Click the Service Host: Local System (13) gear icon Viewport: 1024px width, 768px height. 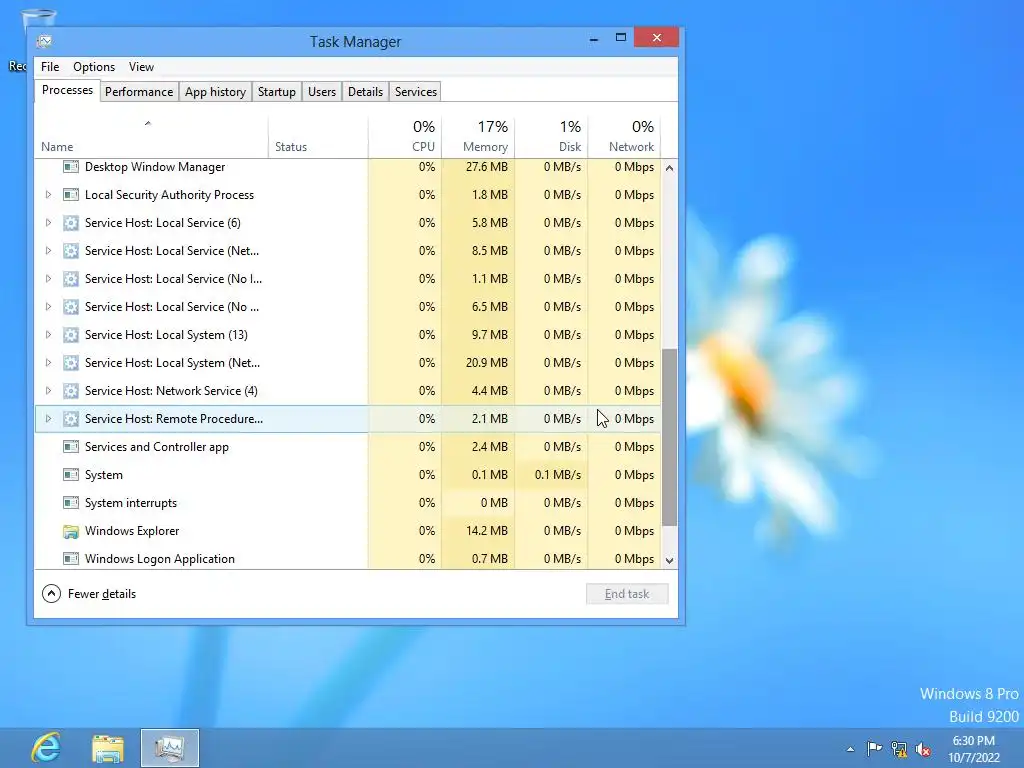[x=71, y=334]
